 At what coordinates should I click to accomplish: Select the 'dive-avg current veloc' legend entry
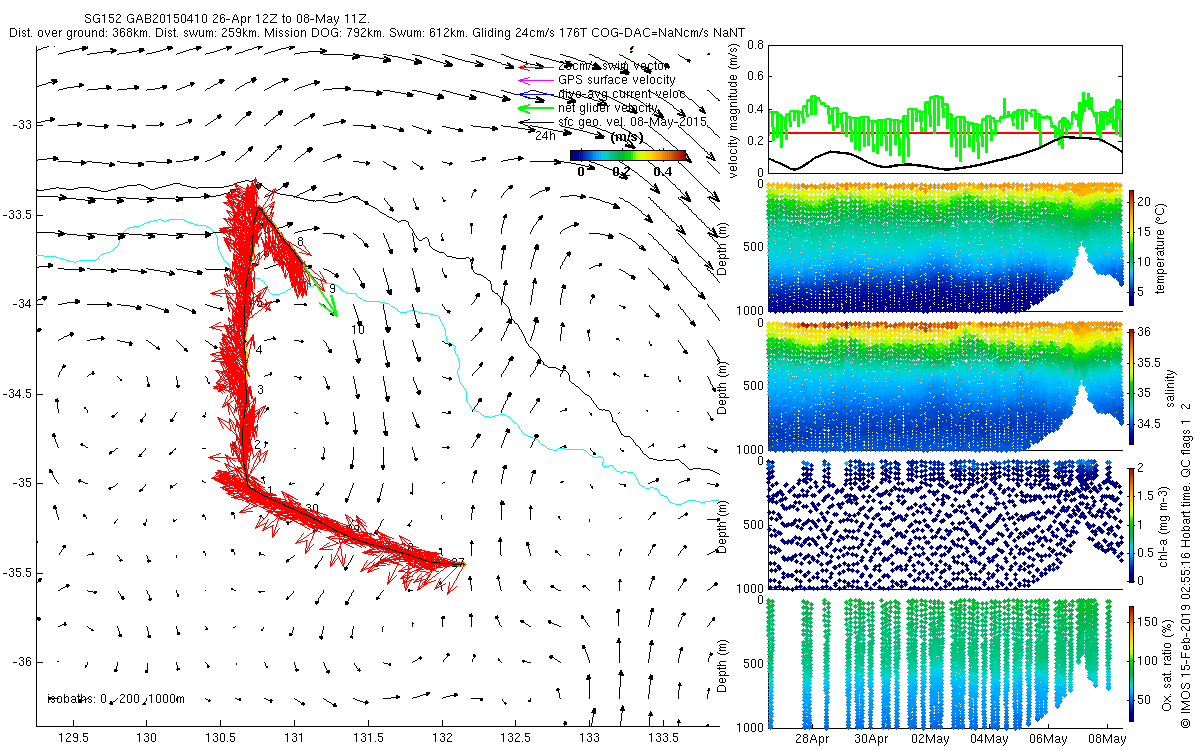[x=622, y=93]
